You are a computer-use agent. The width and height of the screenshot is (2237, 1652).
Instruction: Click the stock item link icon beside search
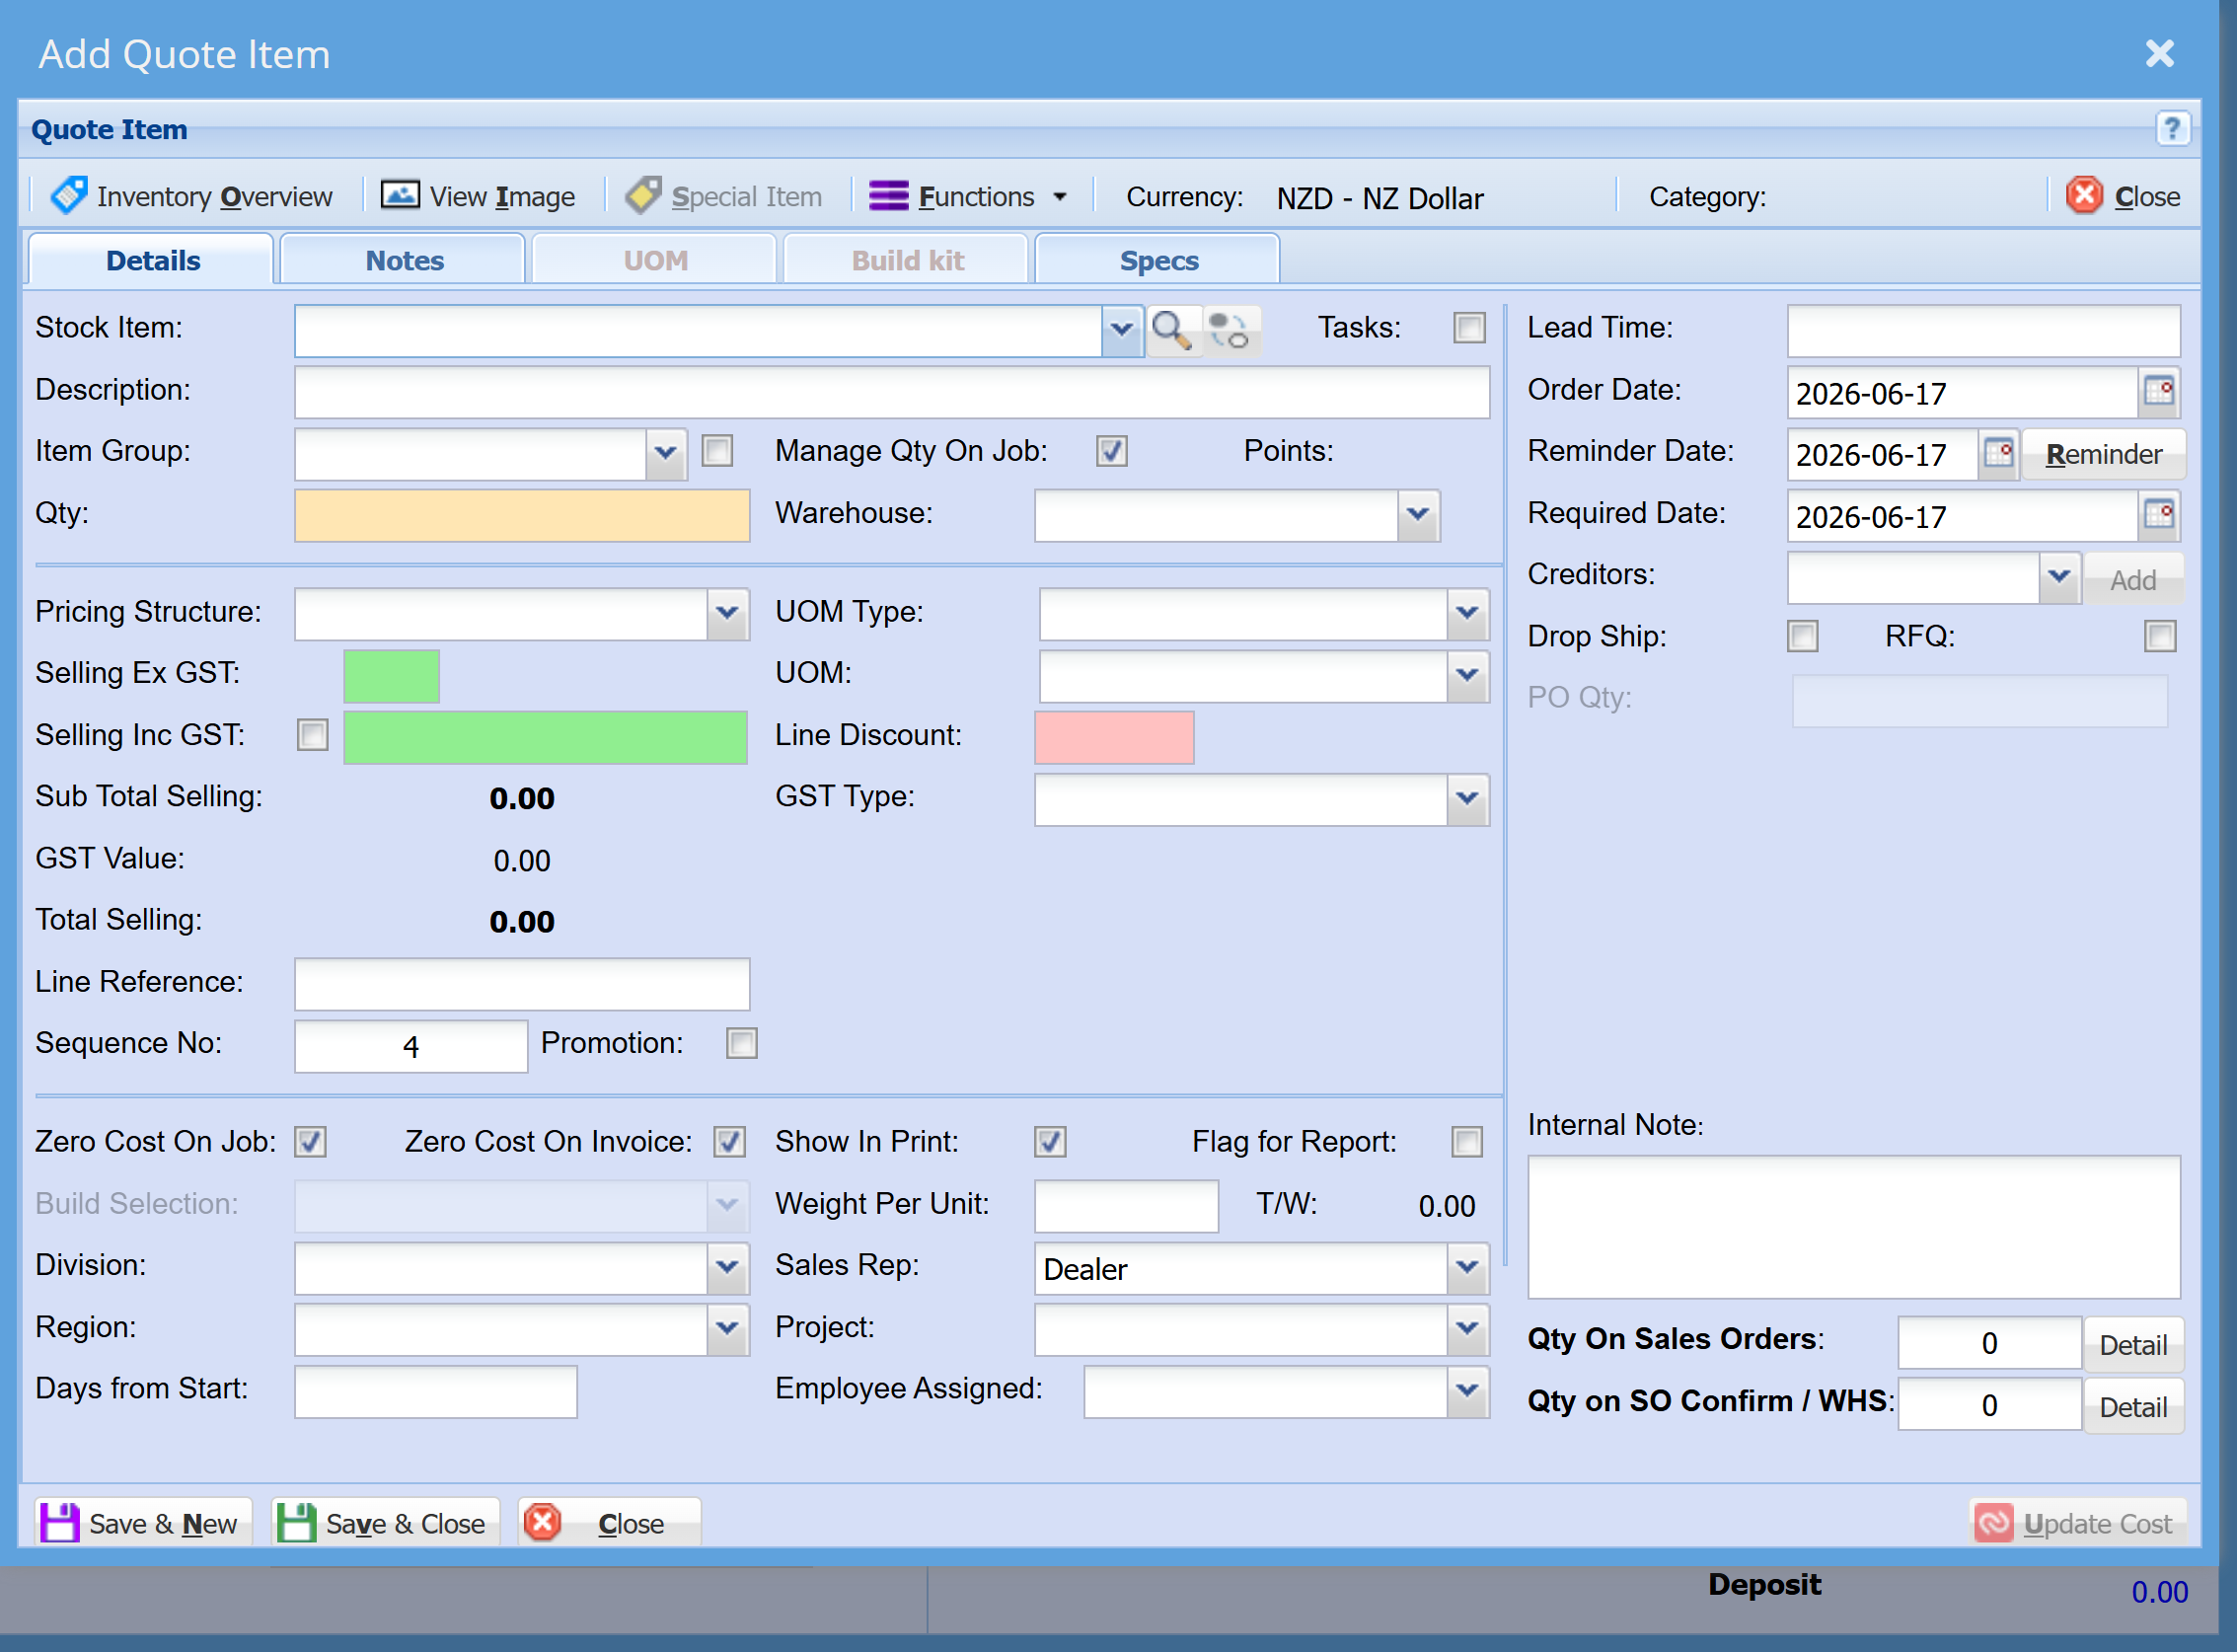point(1229,330)
